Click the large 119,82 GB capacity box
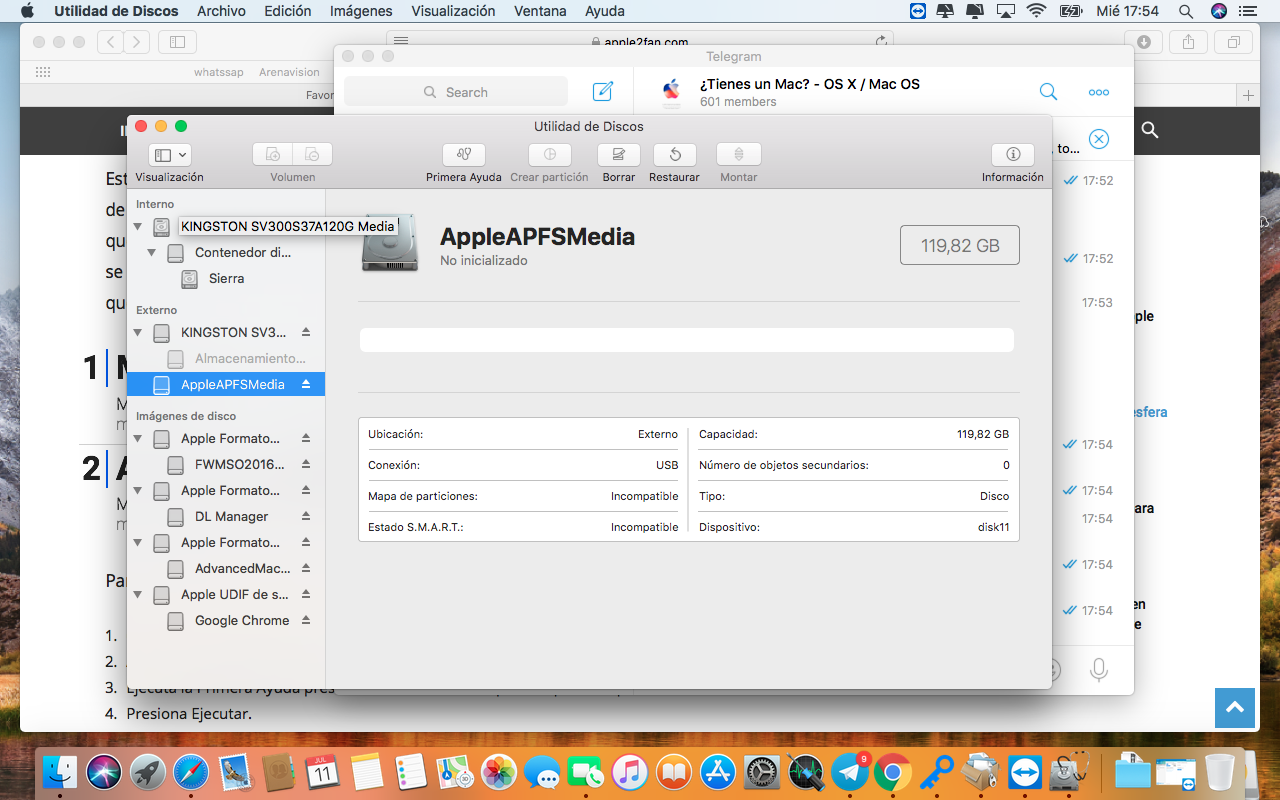Viewport: 1280px width, 800px height. click(960, 245)
